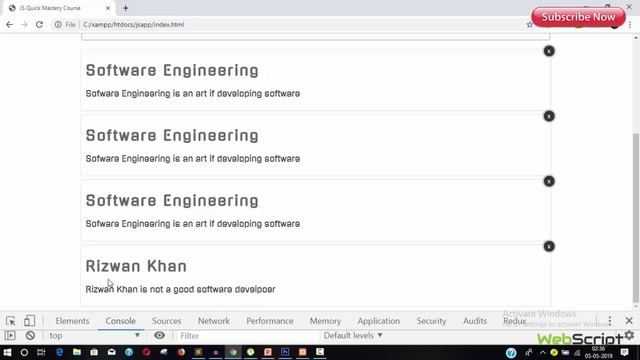The height and width of the screenshot is (360, 640).
Task: Launch Microsoft Edge from the taskbar
Action: tap(60, 352)
